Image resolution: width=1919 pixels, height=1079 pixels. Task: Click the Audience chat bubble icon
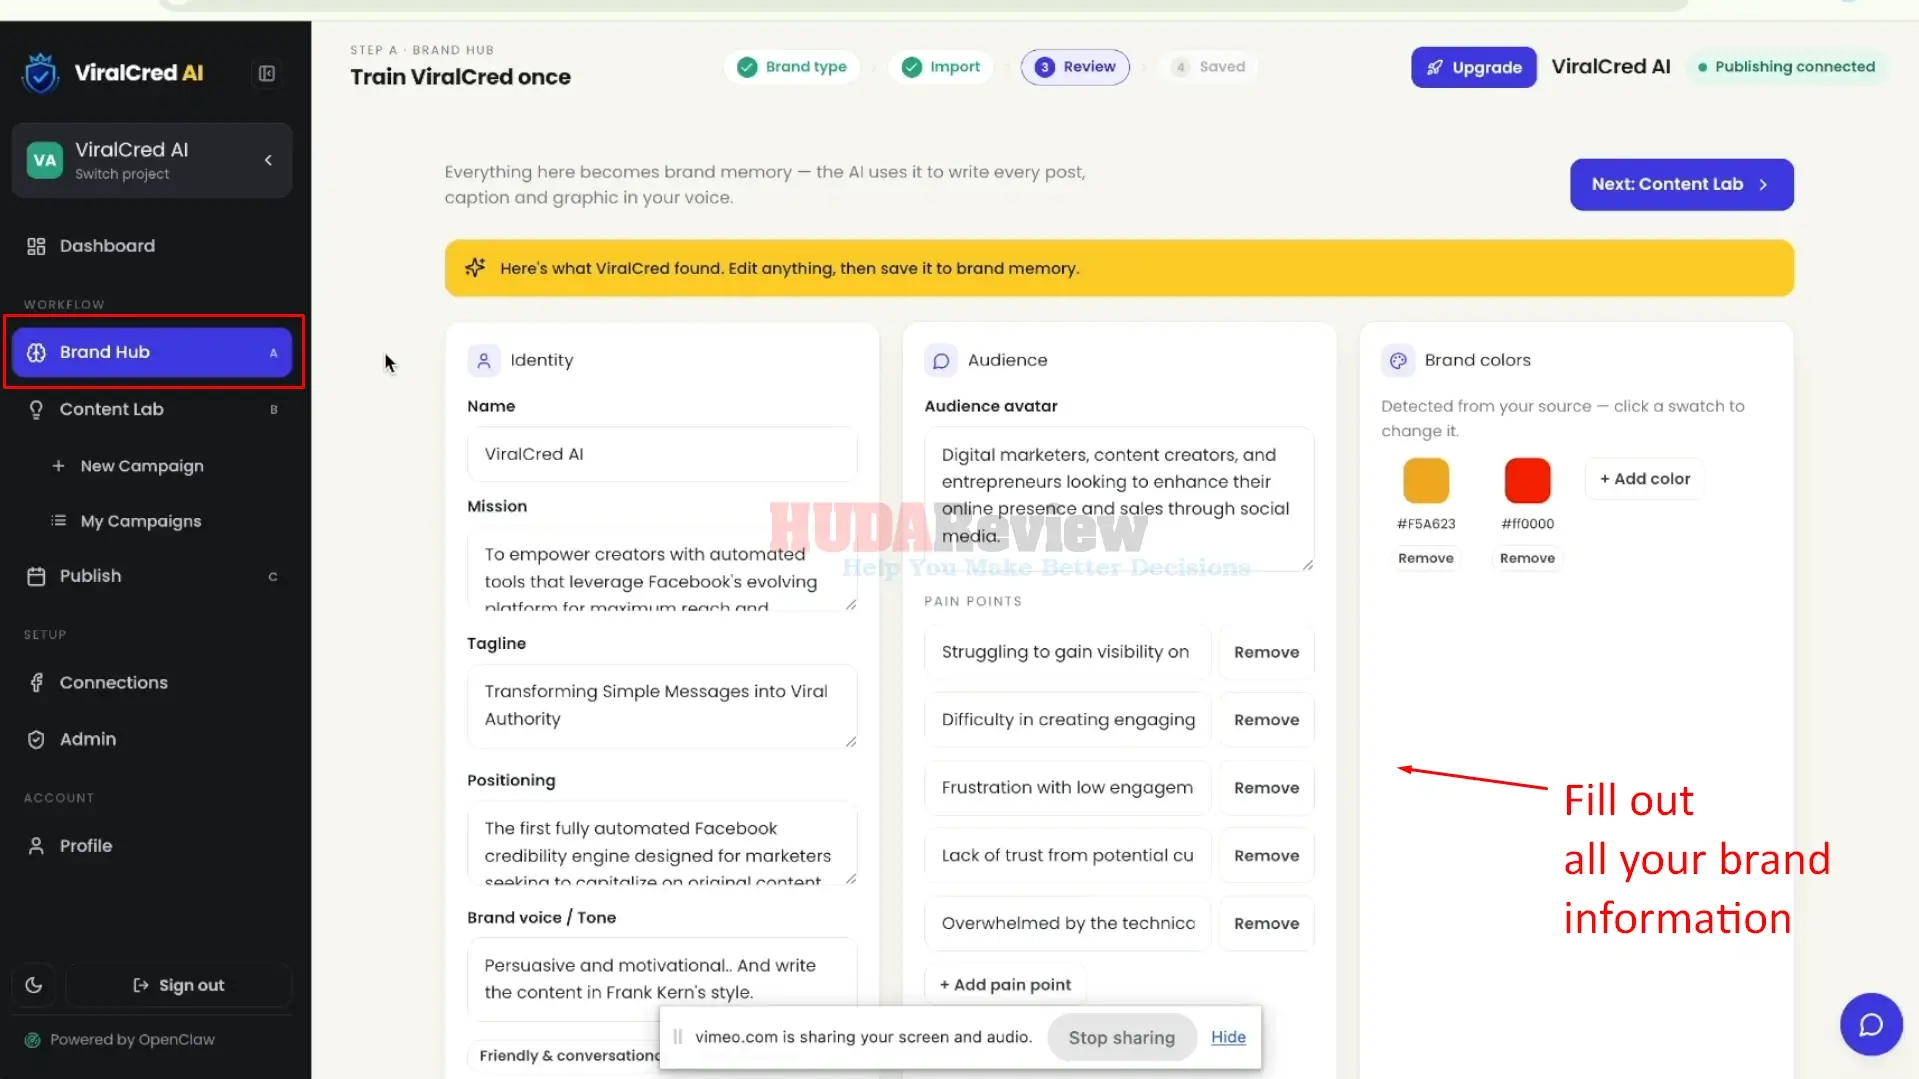(x=940, y=360)
